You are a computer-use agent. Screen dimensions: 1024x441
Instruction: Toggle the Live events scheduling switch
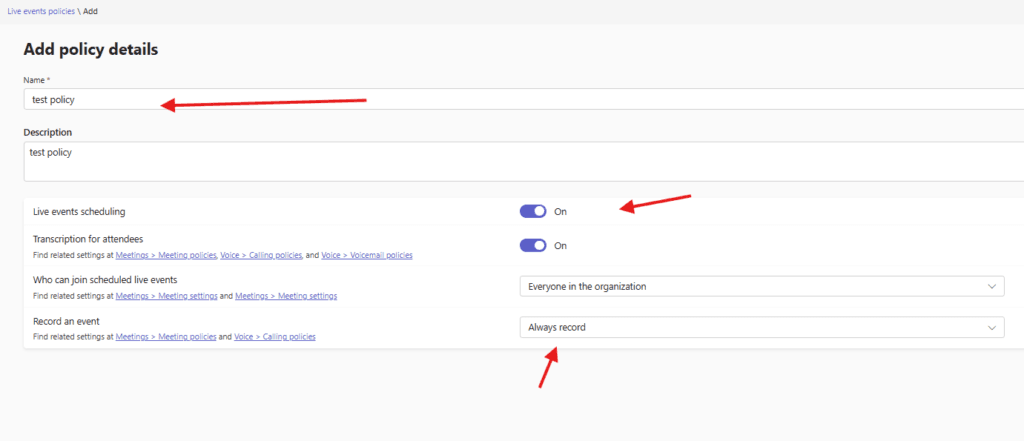coord(533,211)
